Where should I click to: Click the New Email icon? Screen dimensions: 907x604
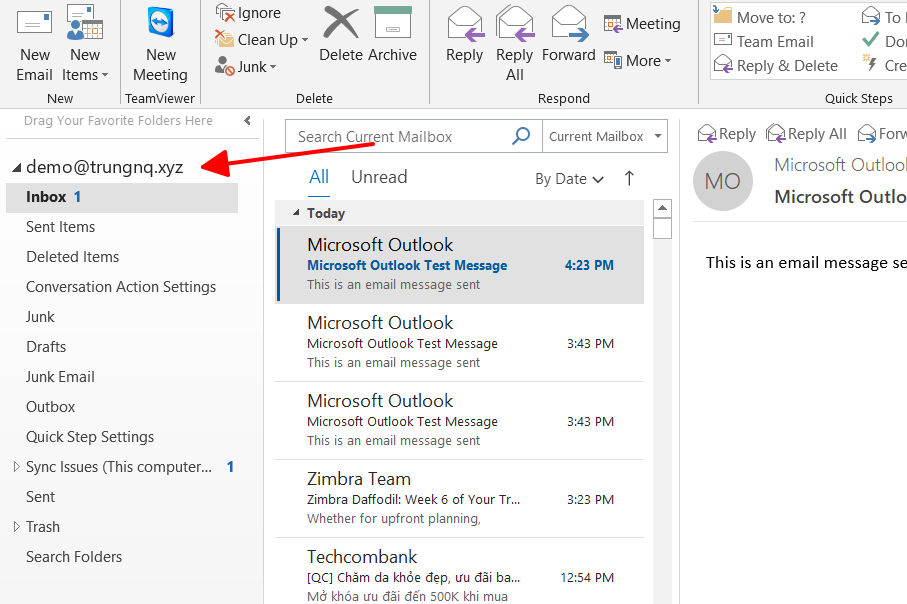pyautogui.click(x=34, y=43)
